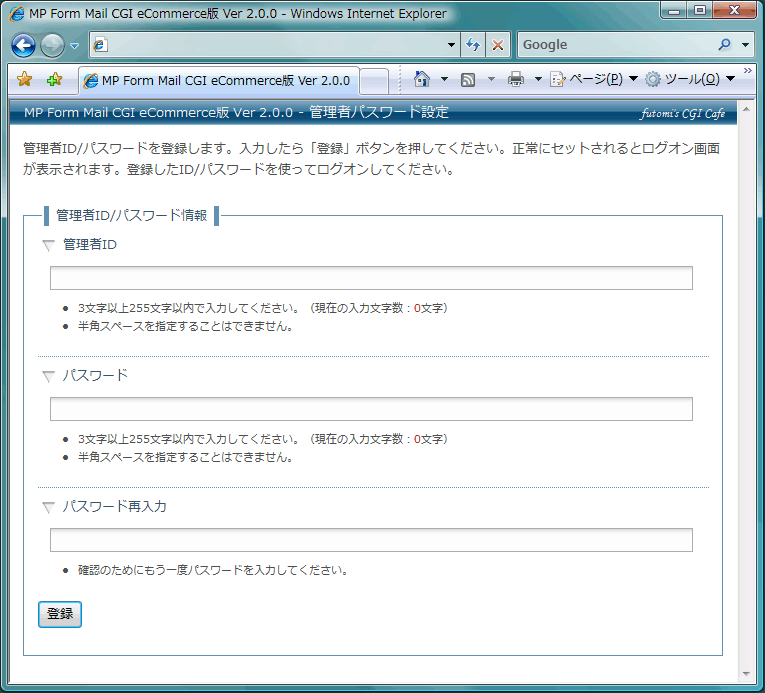765x693 pixels.
Task: Click the 登録 button
Action: [60, 614]
